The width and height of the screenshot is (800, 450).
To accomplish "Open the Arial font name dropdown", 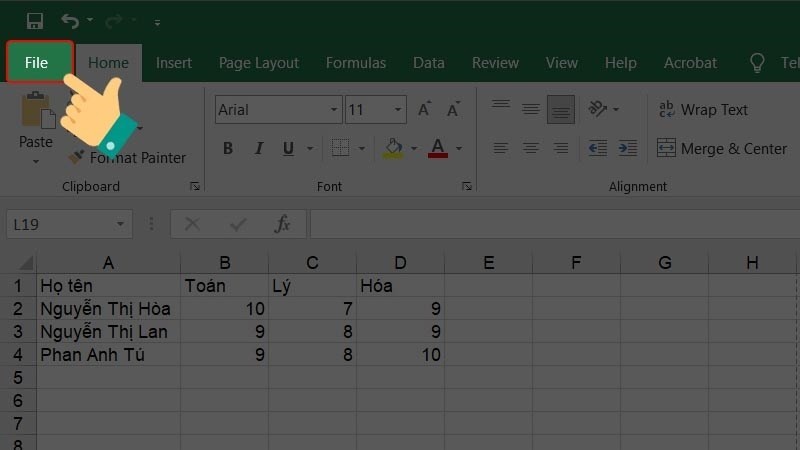I will [334, 109].
